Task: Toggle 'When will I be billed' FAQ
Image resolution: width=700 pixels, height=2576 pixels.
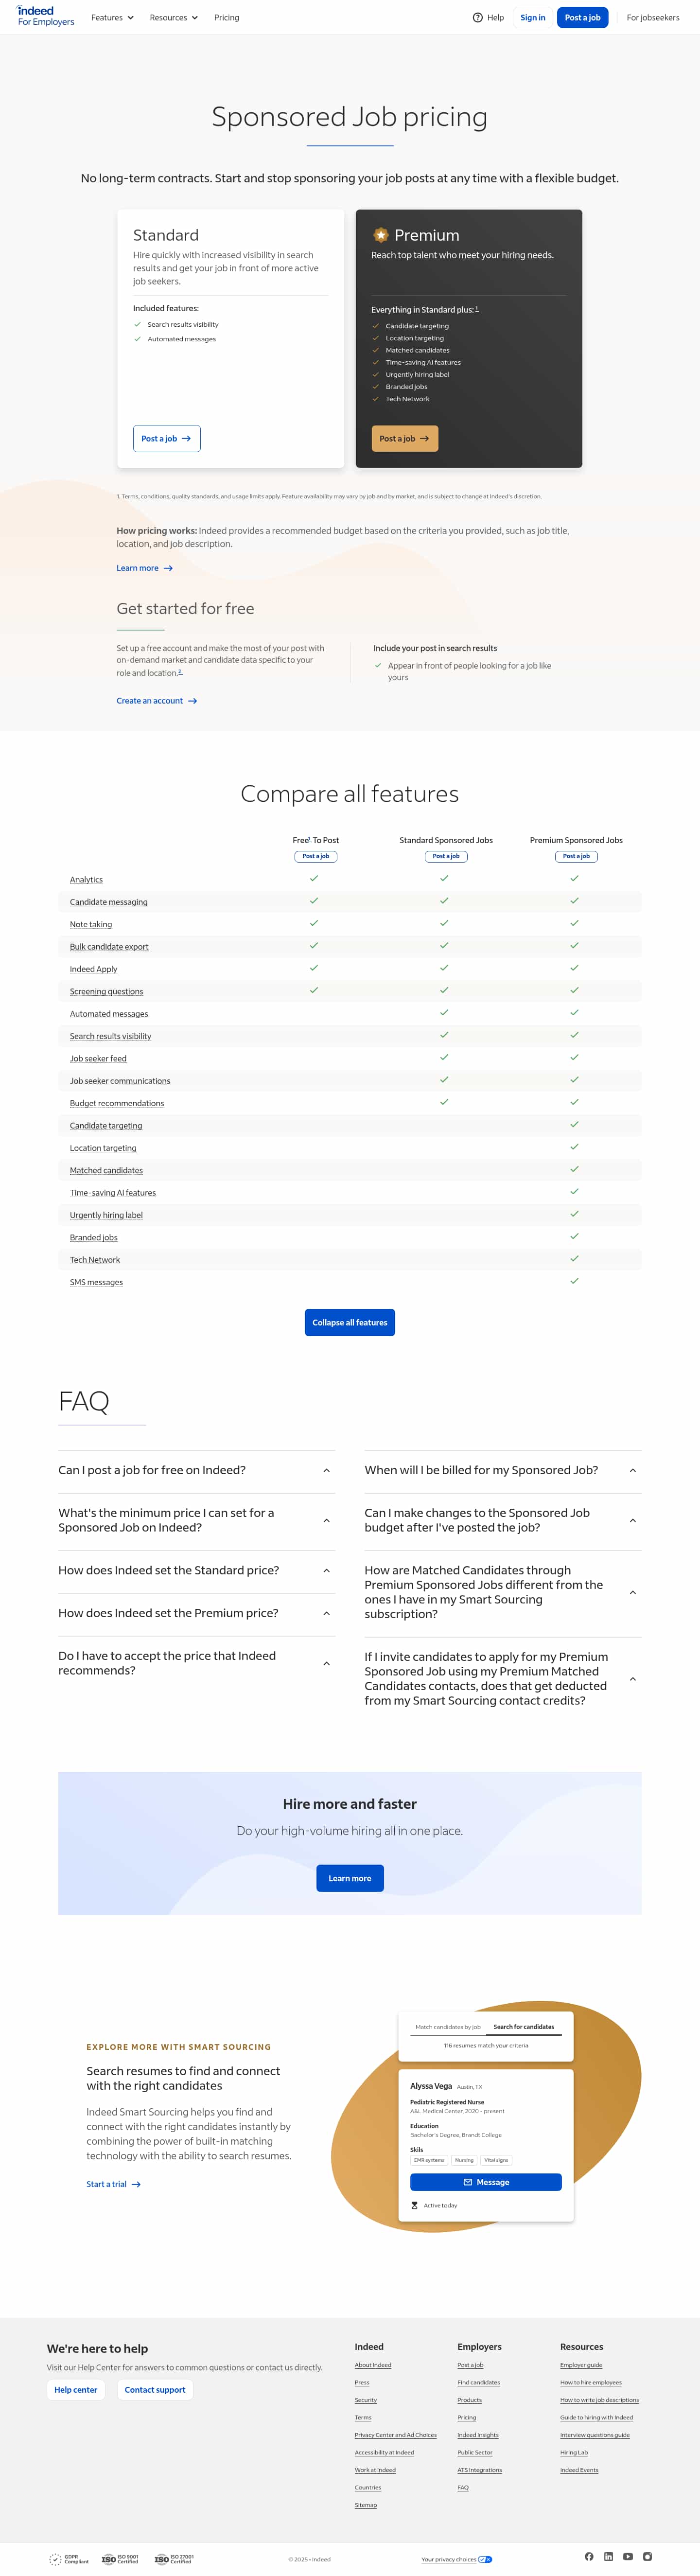Action: (x=502, y=1470)
